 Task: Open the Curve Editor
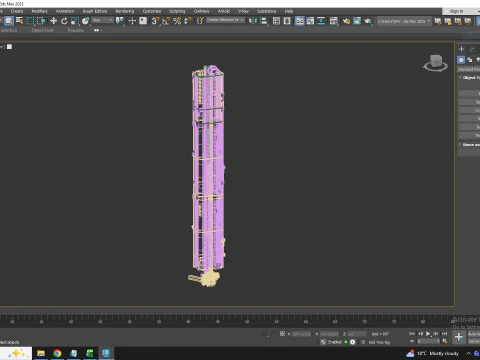310,21
